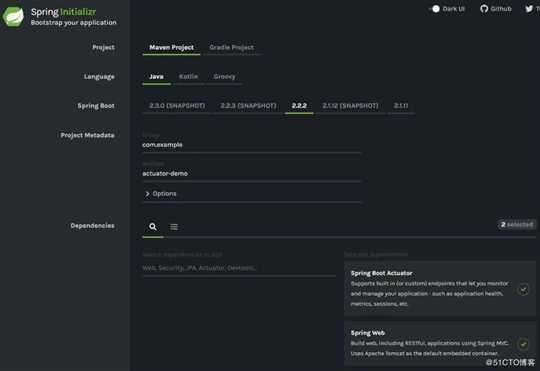Click Bootstrap your application tagline
The image size is (540, 371).
[x=74, y=23]
